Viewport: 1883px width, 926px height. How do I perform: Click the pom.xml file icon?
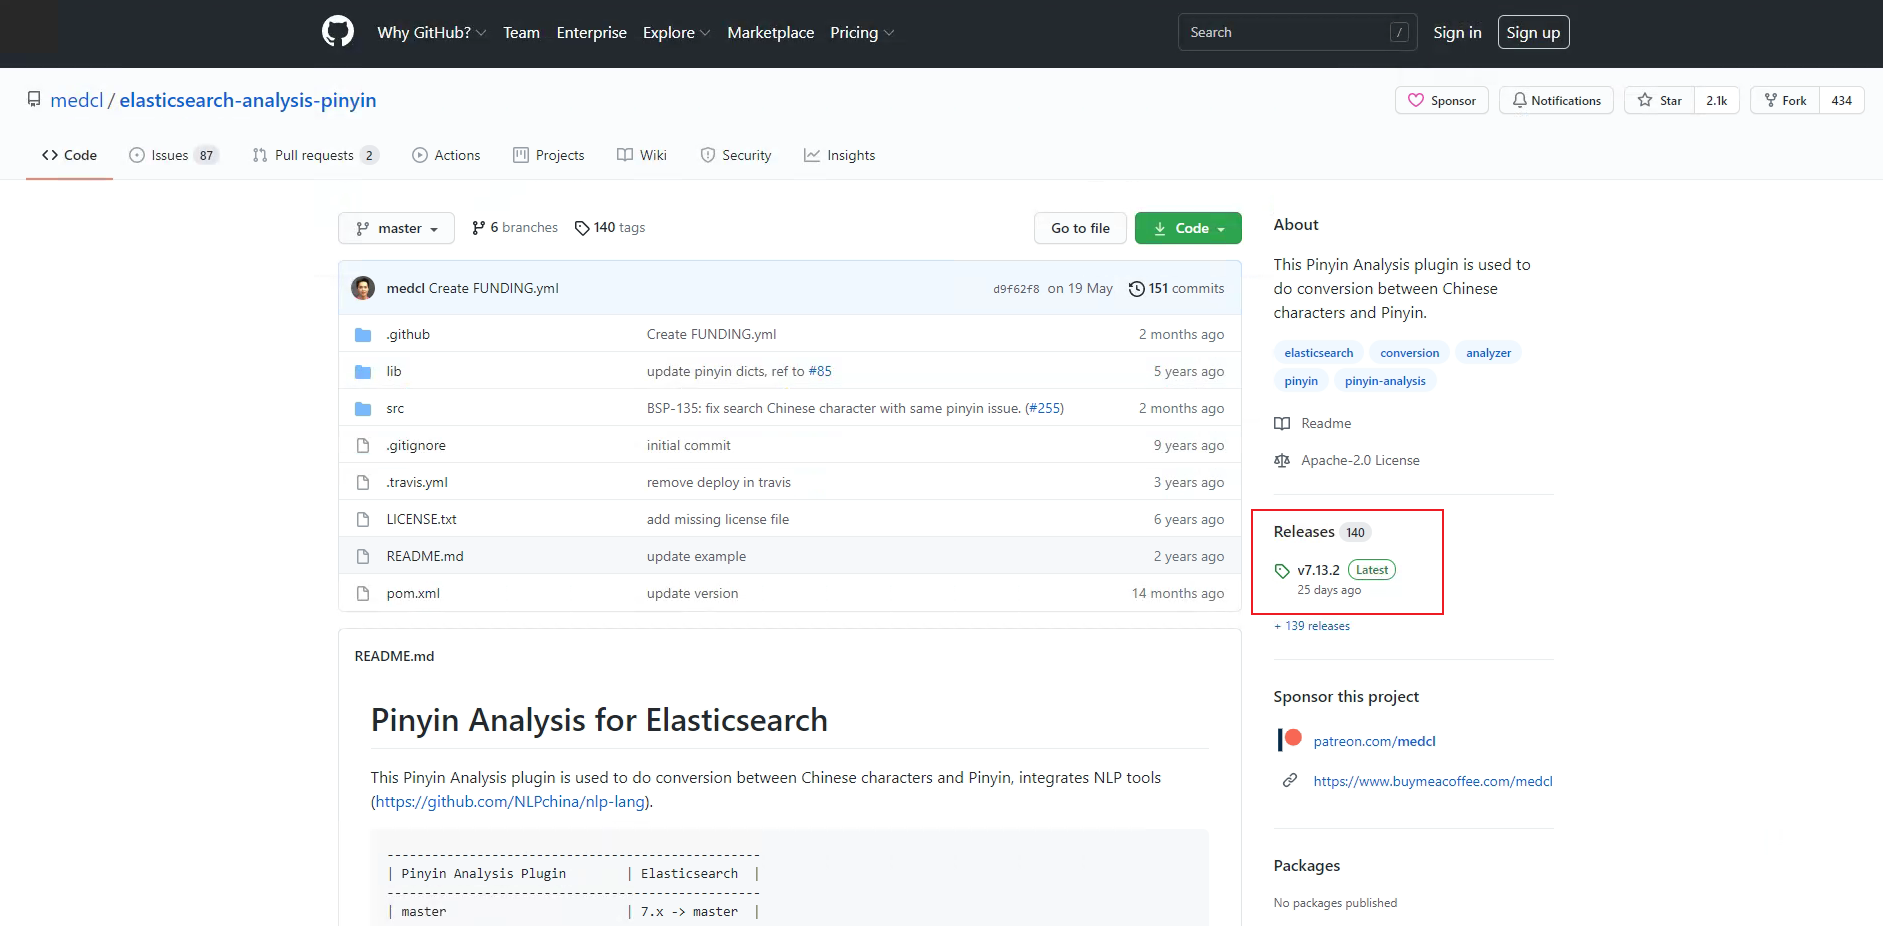point(363,594)
